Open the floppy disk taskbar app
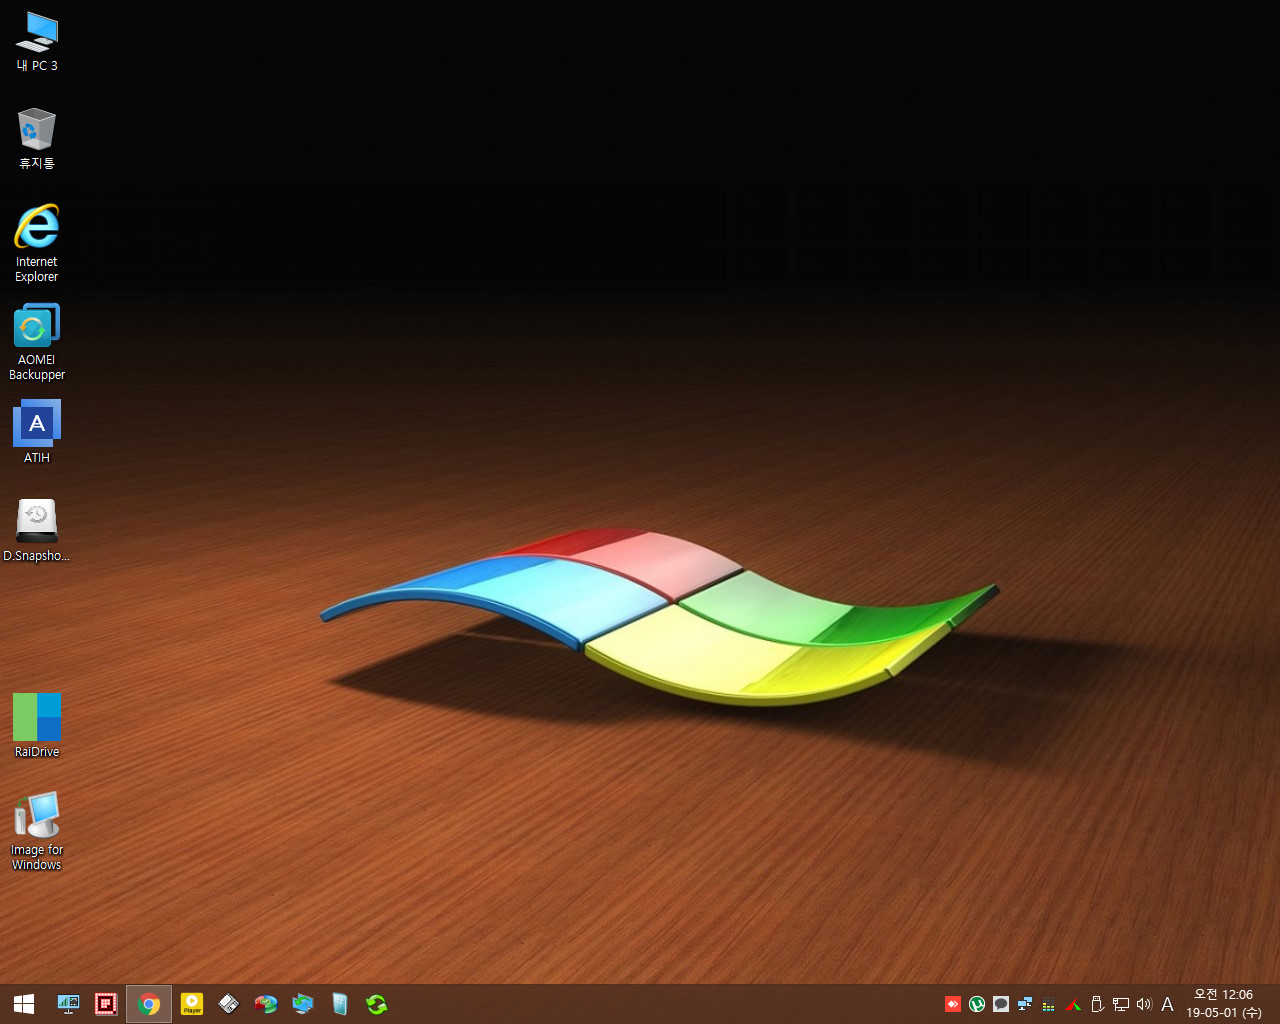 point(228,1004)
